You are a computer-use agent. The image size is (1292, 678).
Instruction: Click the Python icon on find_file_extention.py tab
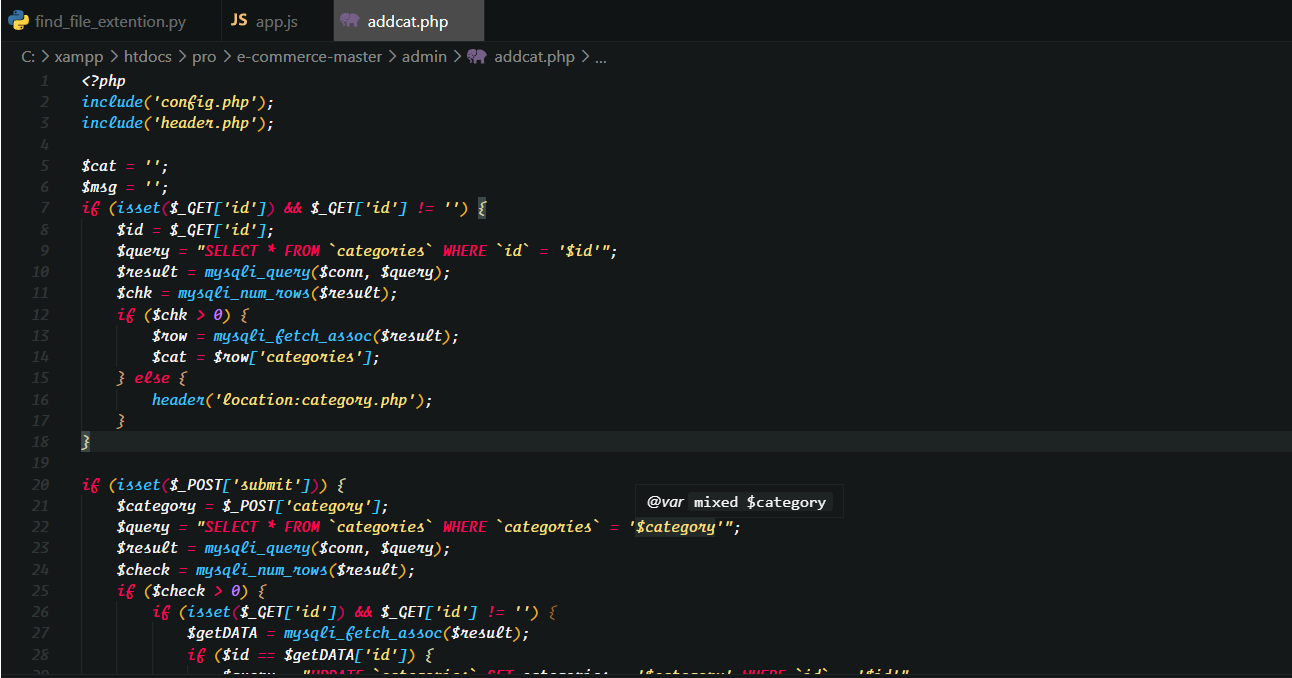coord(18,21)
